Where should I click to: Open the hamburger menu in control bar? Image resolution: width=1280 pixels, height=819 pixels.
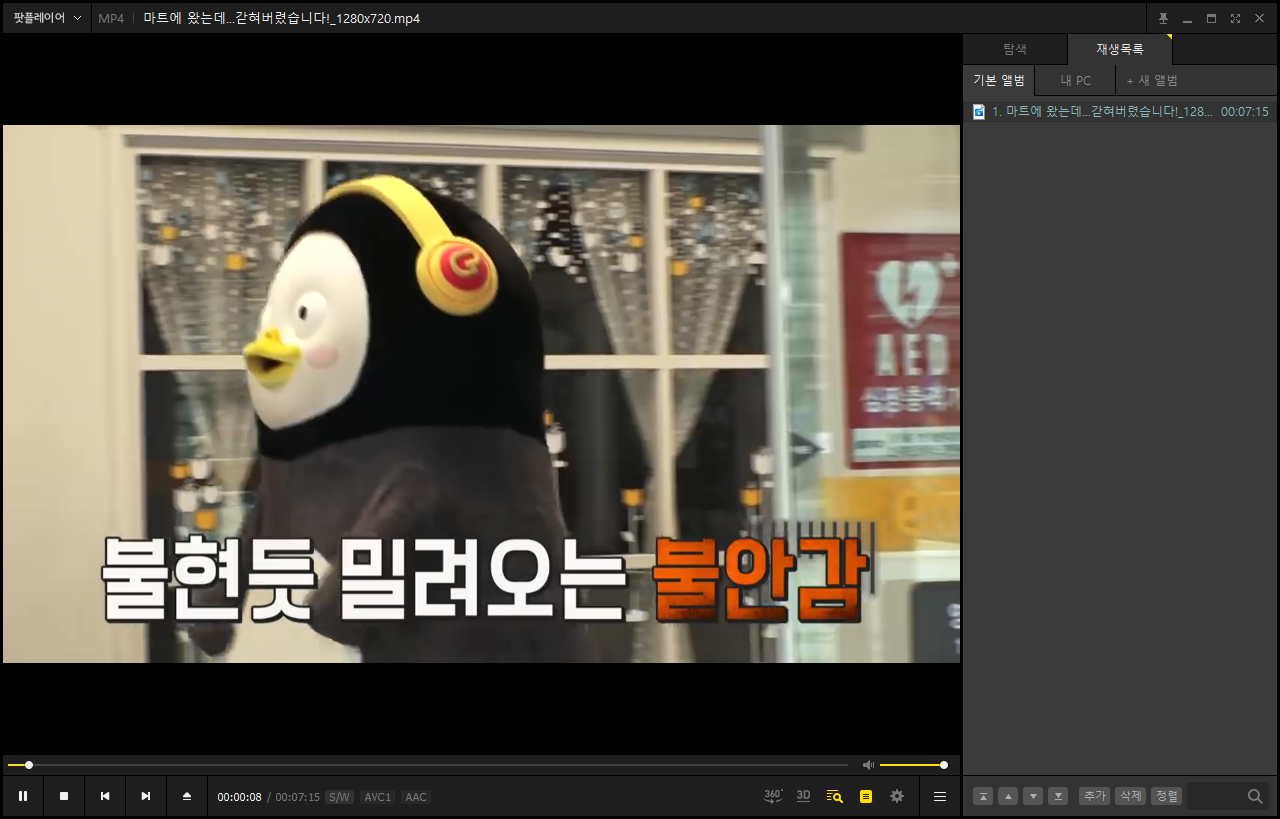(940, 796)
